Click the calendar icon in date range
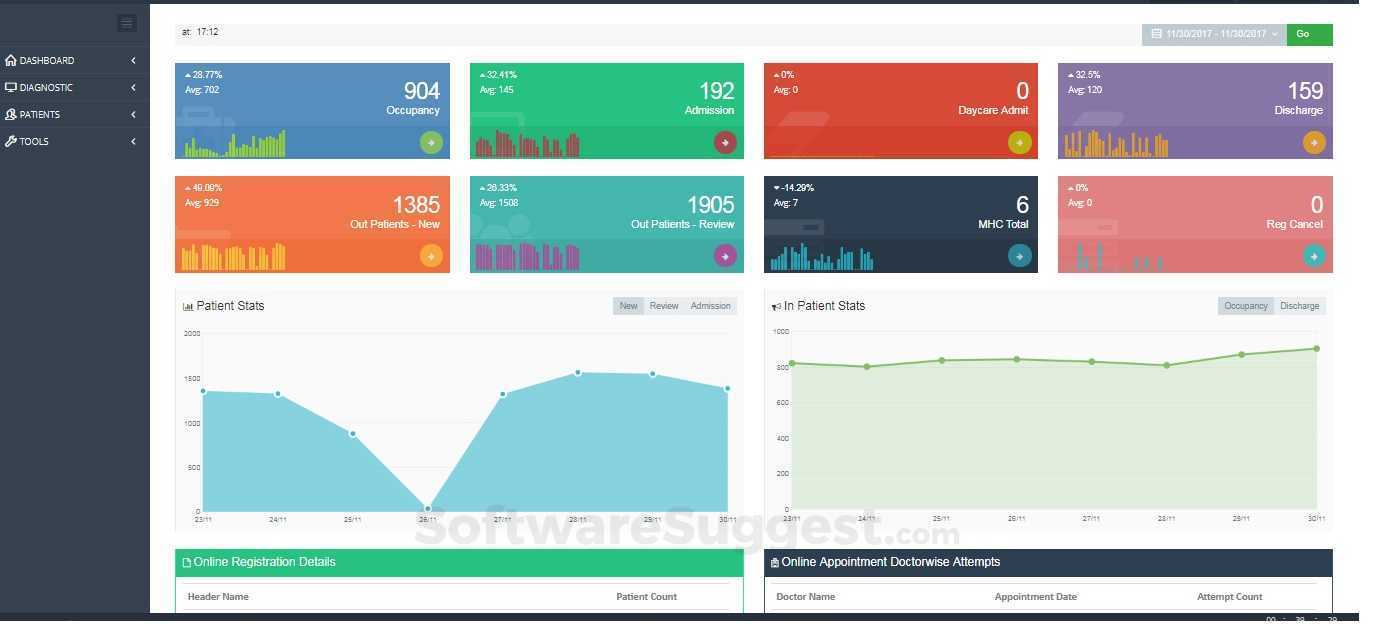This screenshot has width=1374, height=624. [1157, 34]
